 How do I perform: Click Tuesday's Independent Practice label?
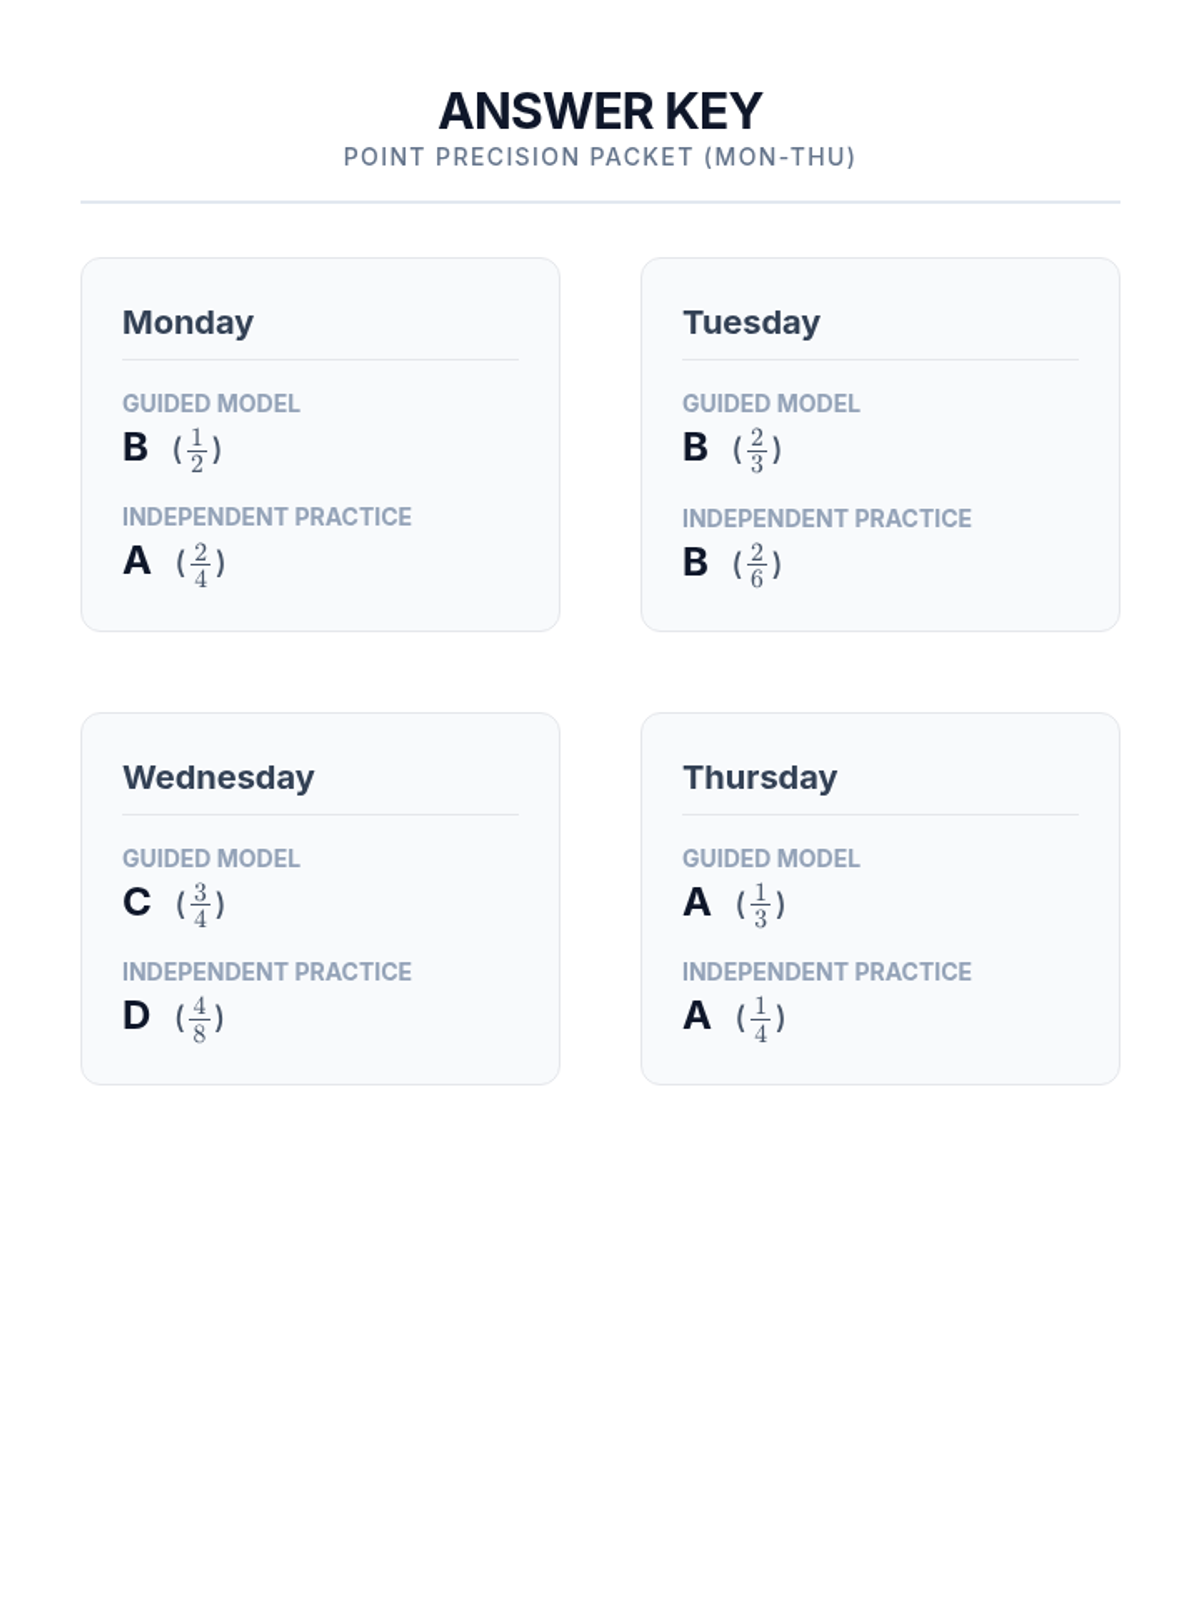click(827, 518)
